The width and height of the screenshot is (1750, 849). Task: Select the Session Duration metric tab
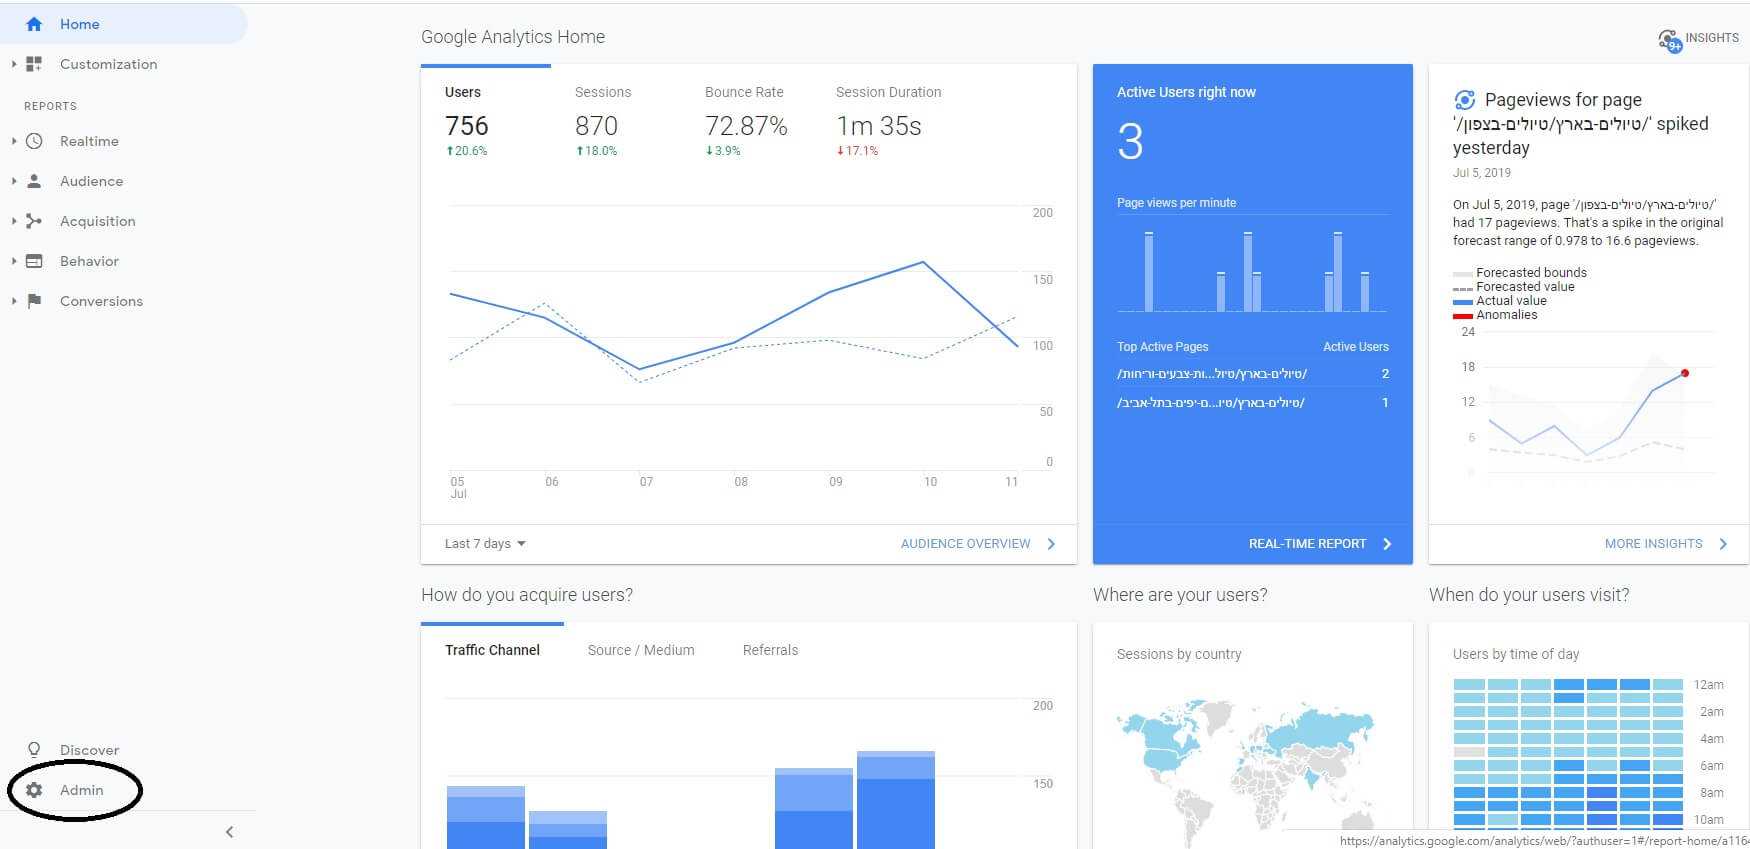pos(888,118)
